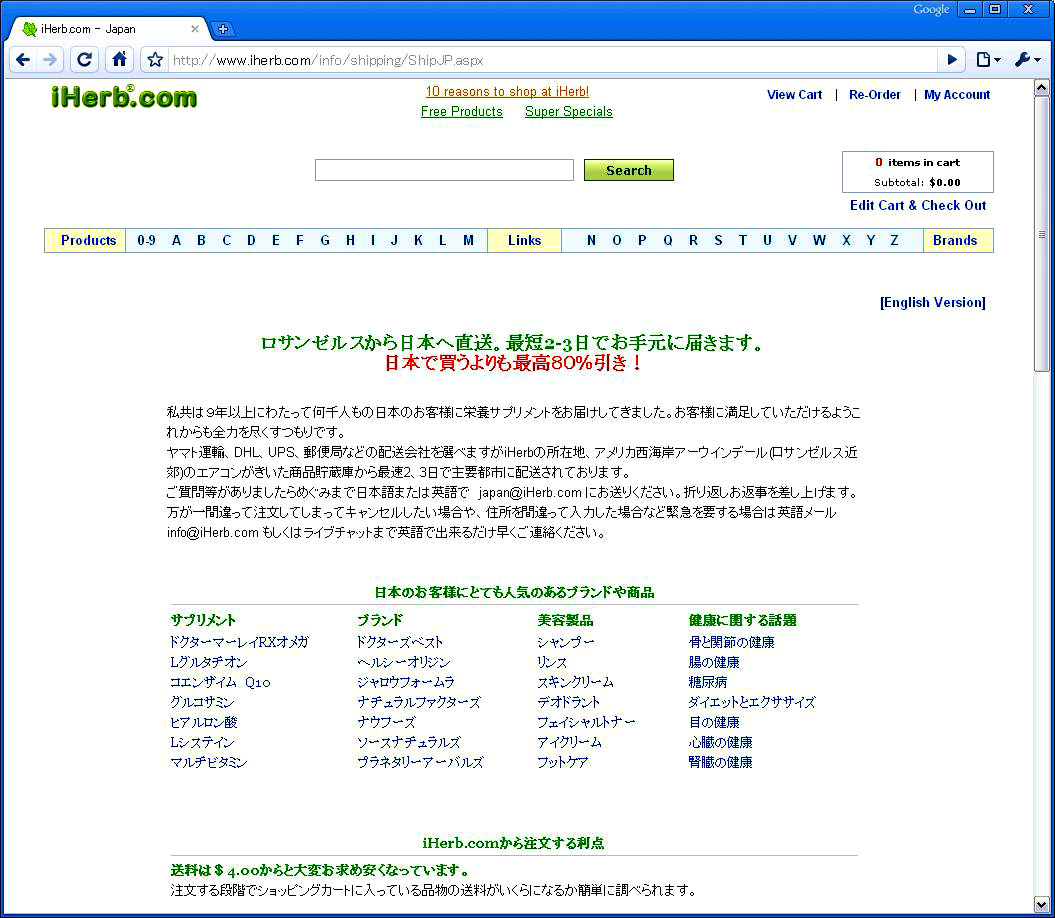Open the ナチュラルファクターズ brand link
The width and height of the screenshot is (1055, 918).
click(419, 702)
